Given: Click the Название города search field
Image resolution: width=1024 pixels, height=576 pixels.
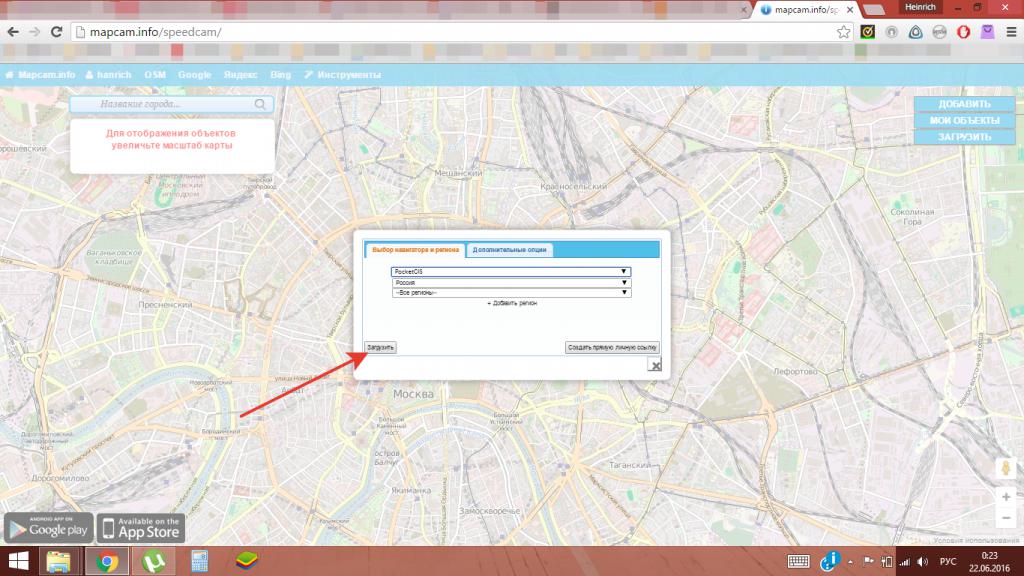Looking at the screenshot, I should coord(160,104).
